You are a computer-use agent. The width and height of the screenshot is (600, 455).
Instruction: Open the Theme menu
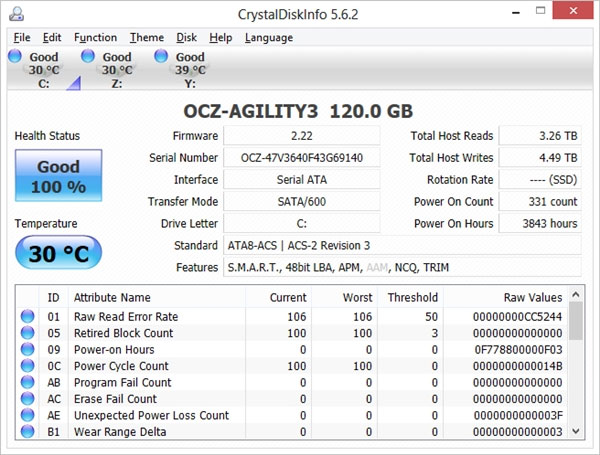pos(148,38)
